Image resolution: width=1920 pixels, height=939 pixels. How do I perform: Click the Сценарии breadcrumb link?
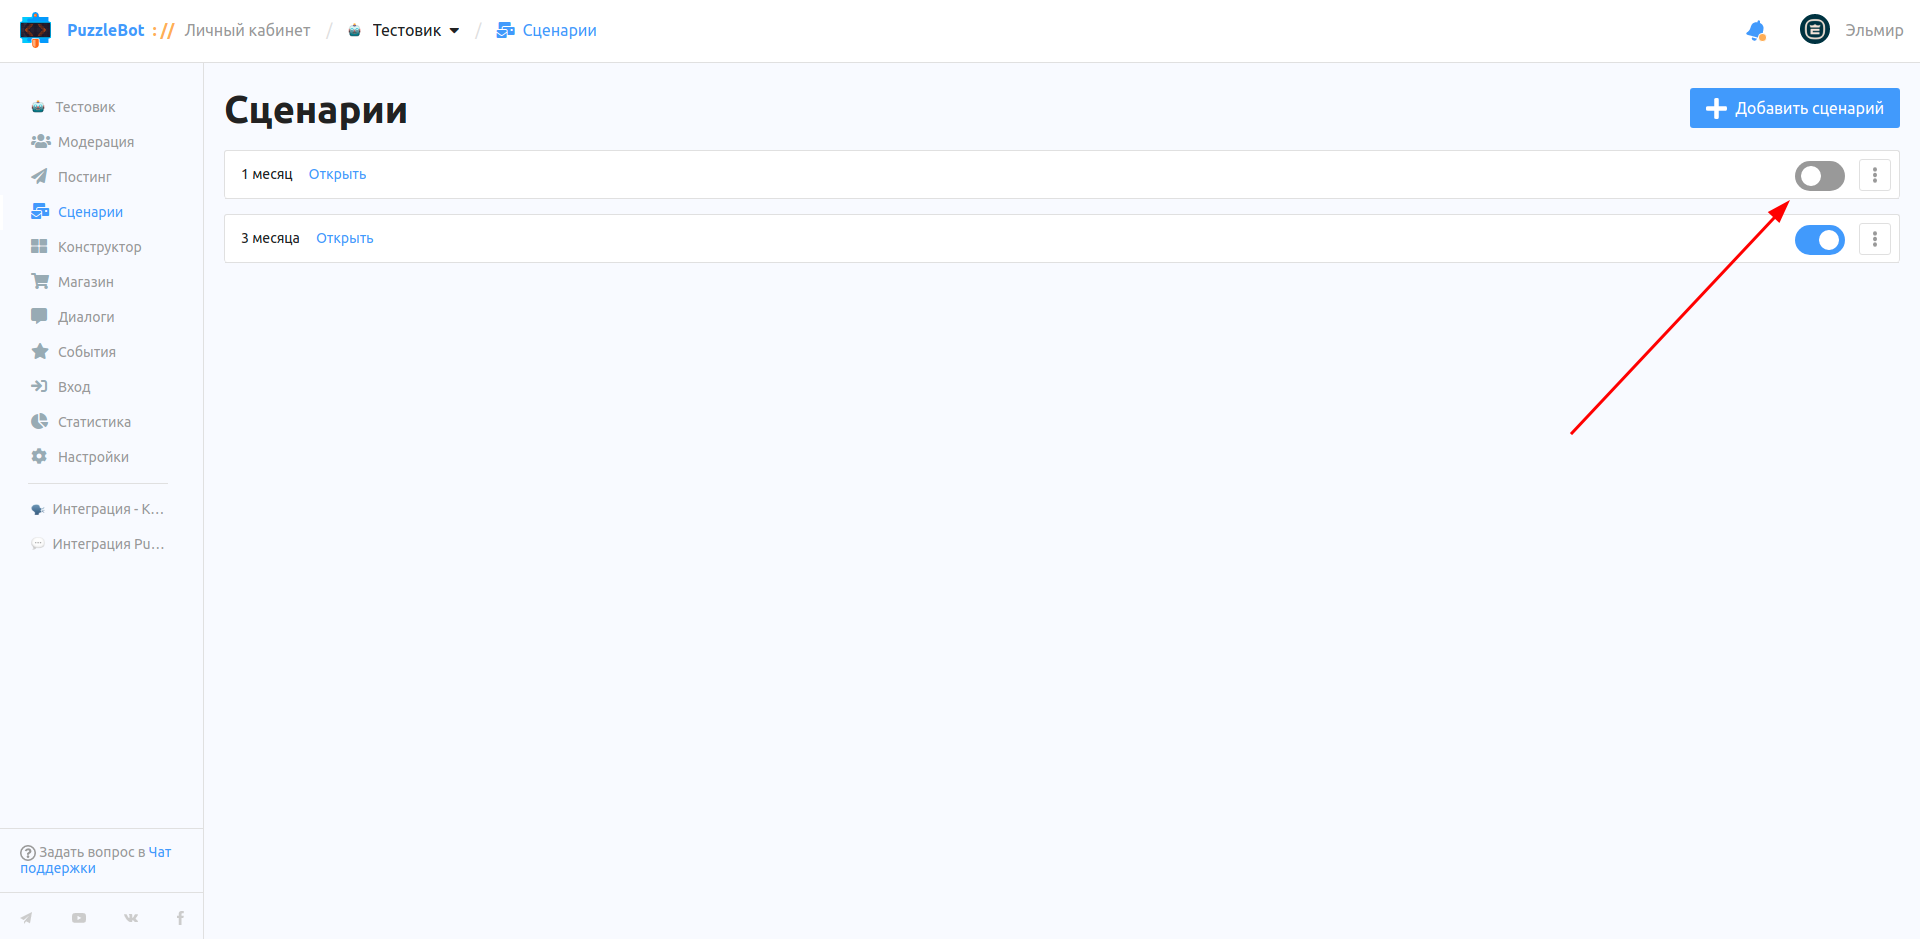click(x=560, y=30)
